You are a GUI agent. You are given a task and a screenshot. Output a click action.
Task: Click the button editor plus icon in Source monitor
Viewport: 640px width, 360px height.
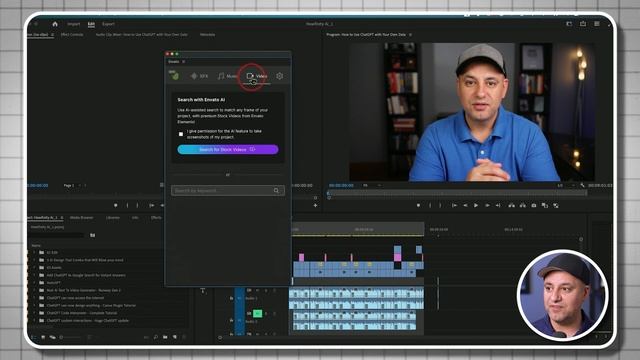(x=315, y=205)
